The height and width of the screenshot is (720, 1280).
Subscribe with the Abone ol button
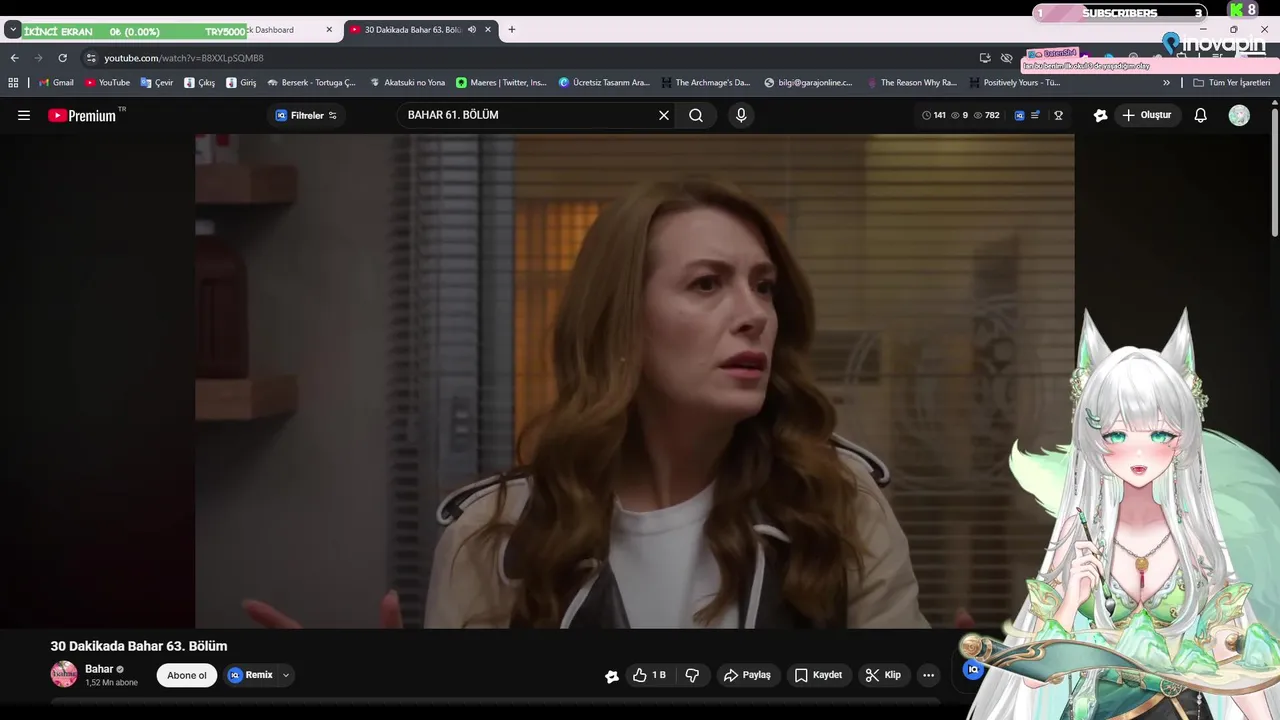coord(187,675)
